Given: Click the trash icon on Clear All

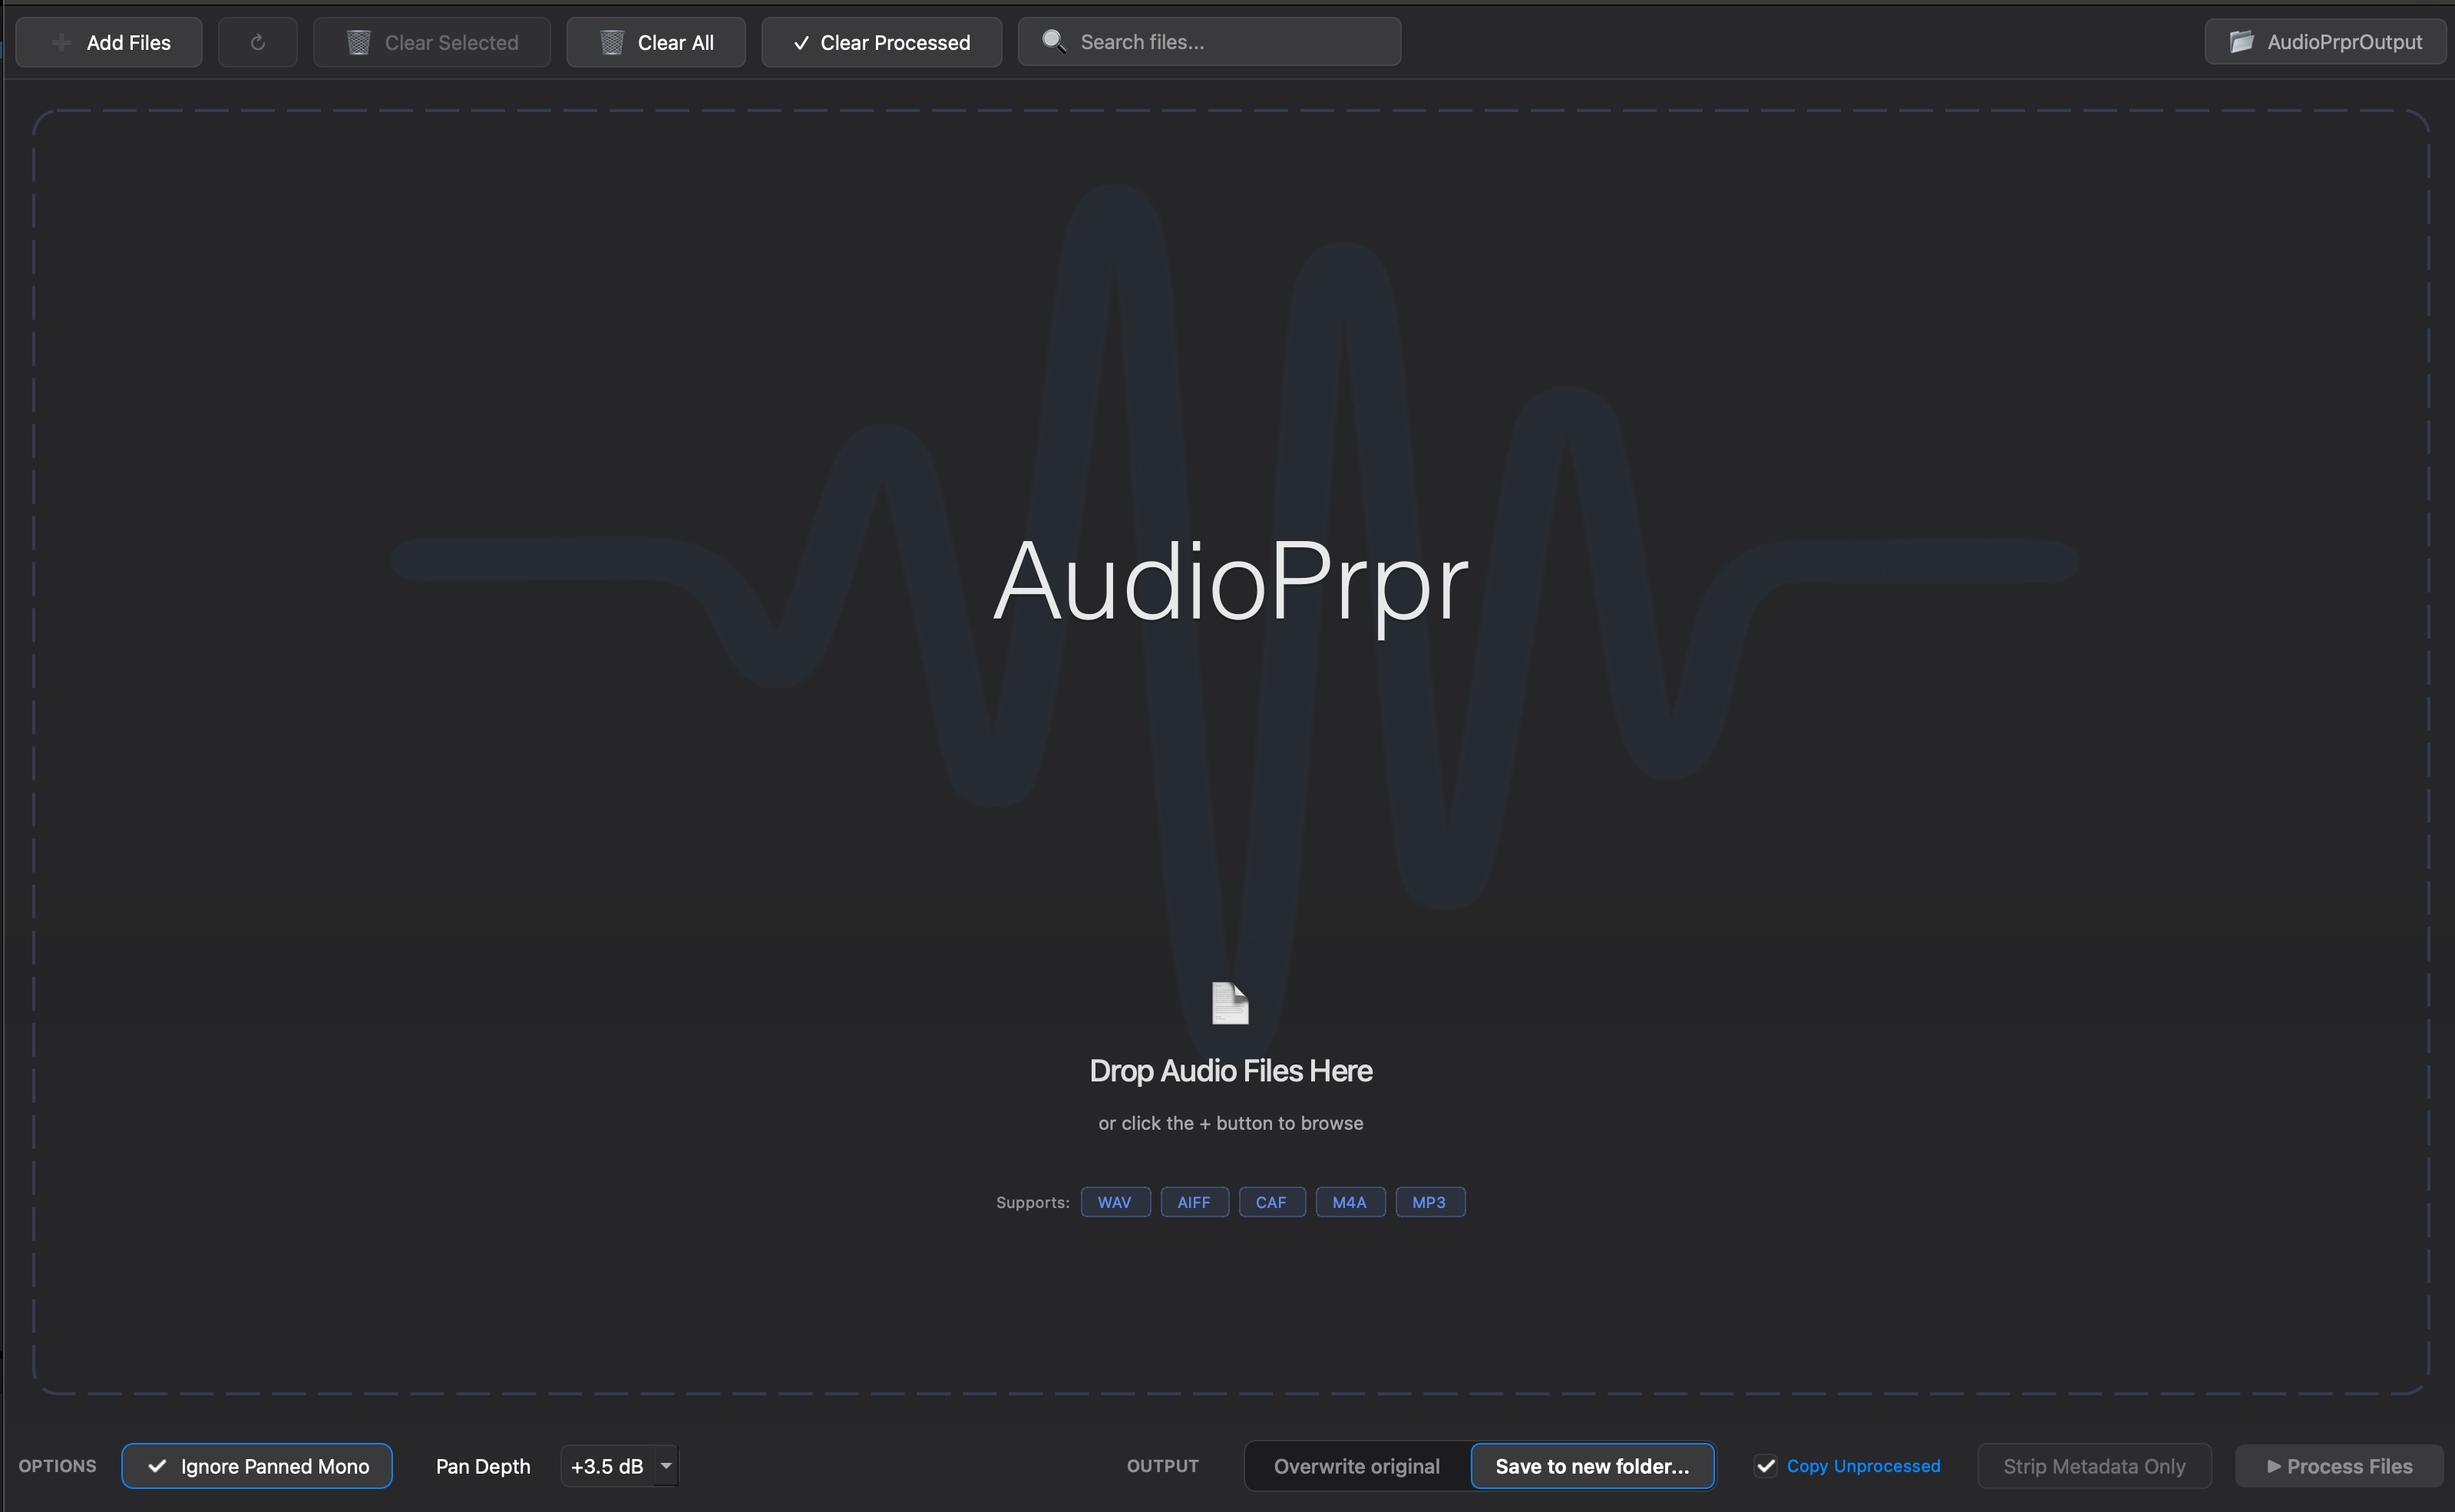Looking at the screenshot, I should click(612, 42).
